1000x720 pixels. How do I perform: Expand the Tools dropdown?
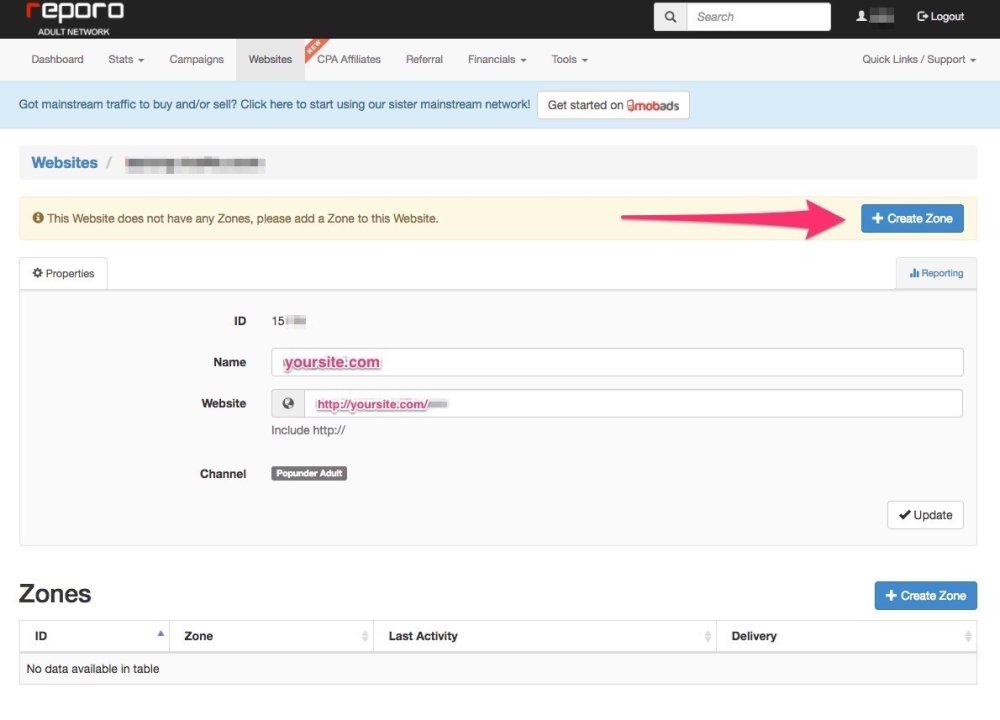tap(570, 59)
